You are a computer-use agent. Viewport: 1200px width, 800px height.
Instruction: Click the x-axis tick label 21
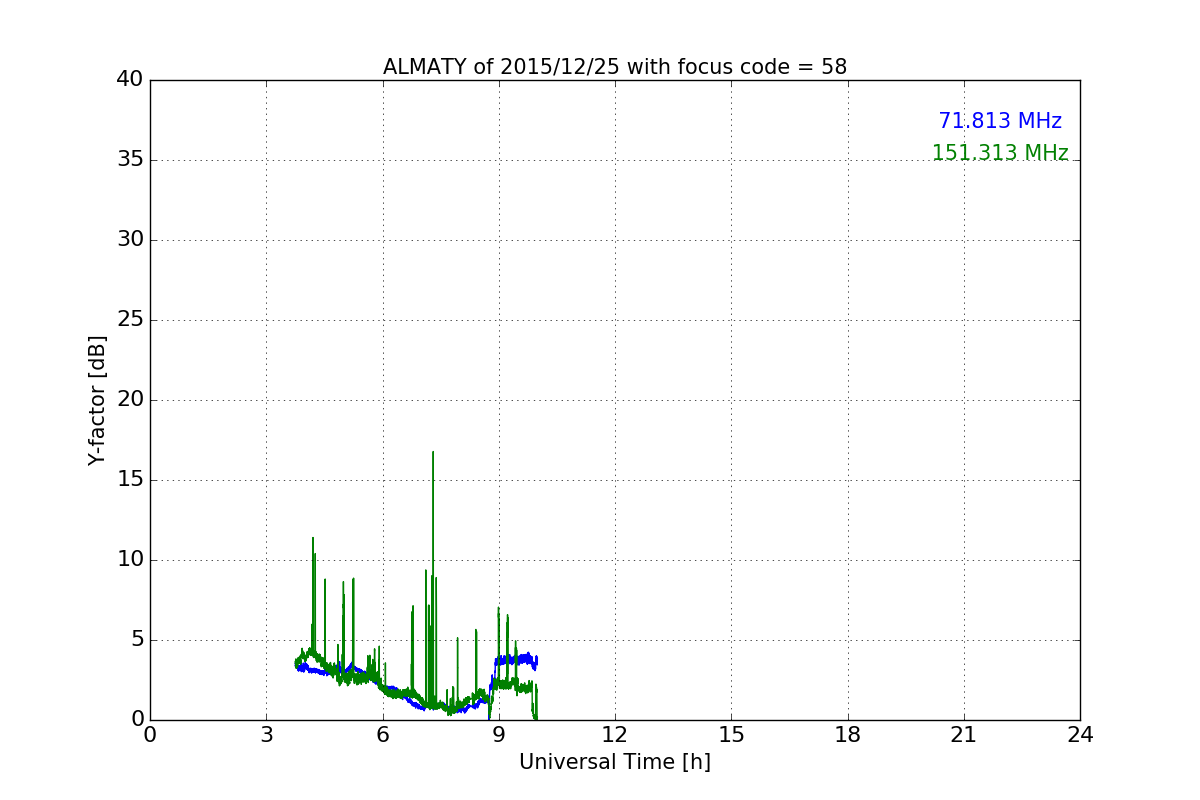pyautogui.click(x=964, y=735)
